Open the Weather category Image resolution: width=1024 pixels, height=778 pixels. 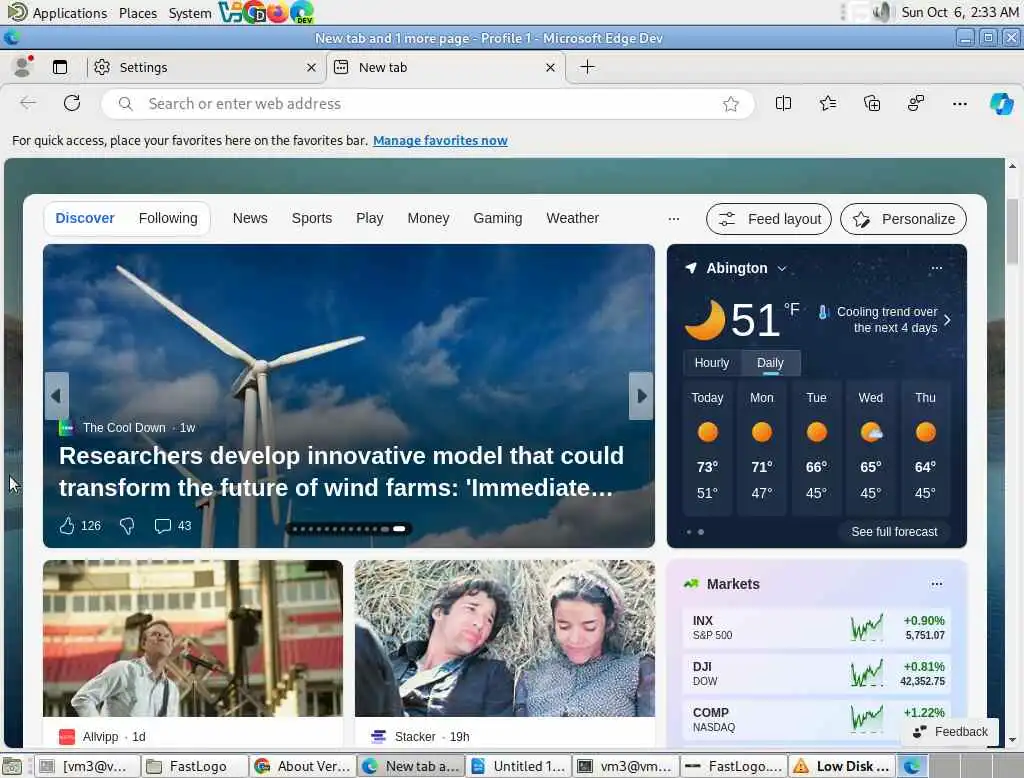[573, 218]
